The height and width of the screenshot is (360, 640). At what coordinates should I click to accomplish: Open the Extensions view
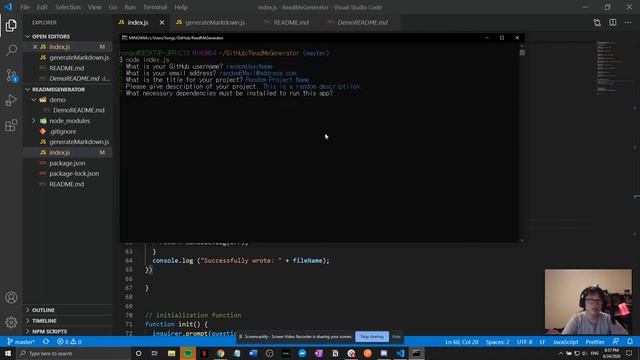(11, 125)
